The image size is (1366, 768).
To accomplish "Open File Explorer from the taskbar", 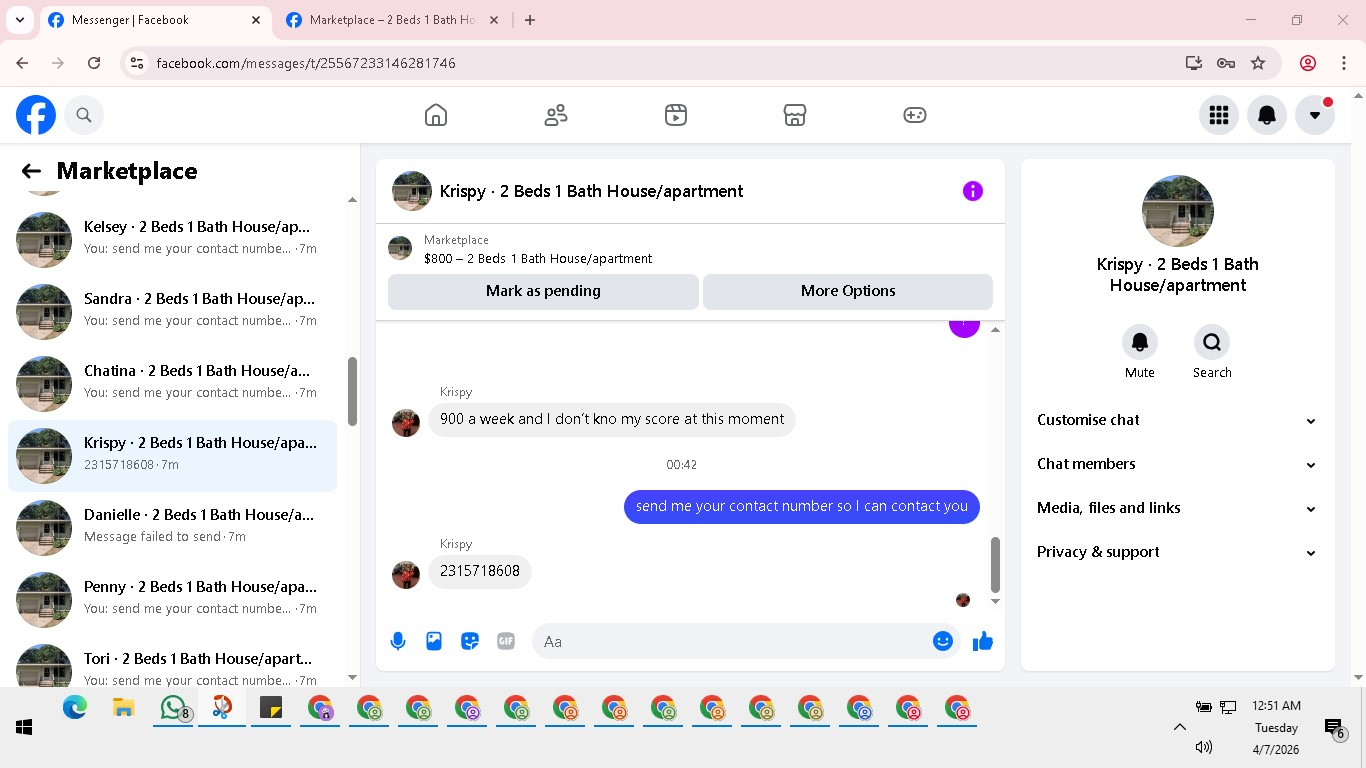I will [x=124, y=708].
